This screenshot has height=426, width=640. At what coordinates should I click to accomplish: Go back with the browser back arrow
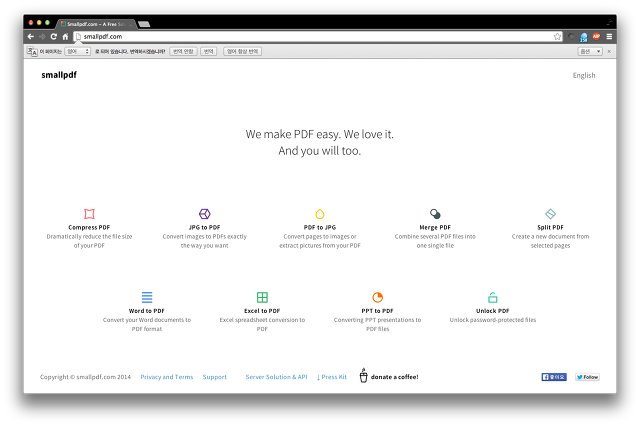(x=31, y=36)
